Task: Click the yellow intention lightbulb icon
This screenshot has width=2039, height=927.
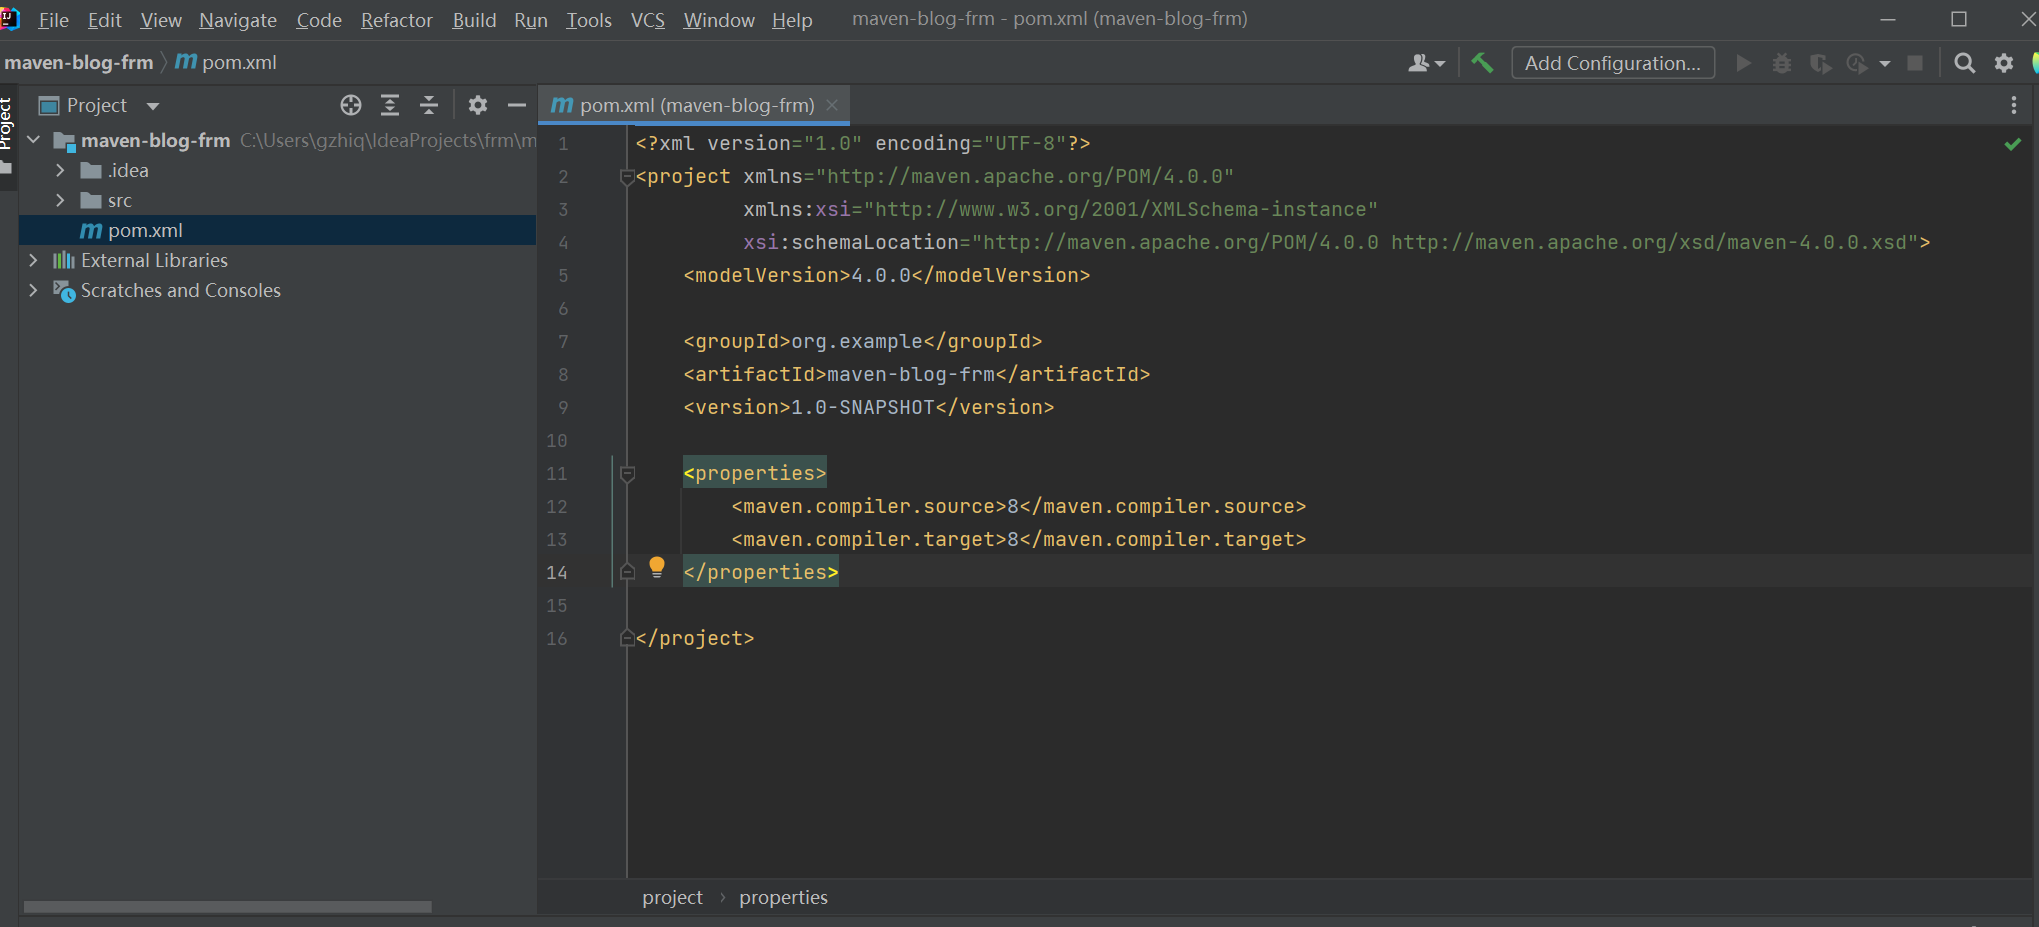Action: pos(657,567)
